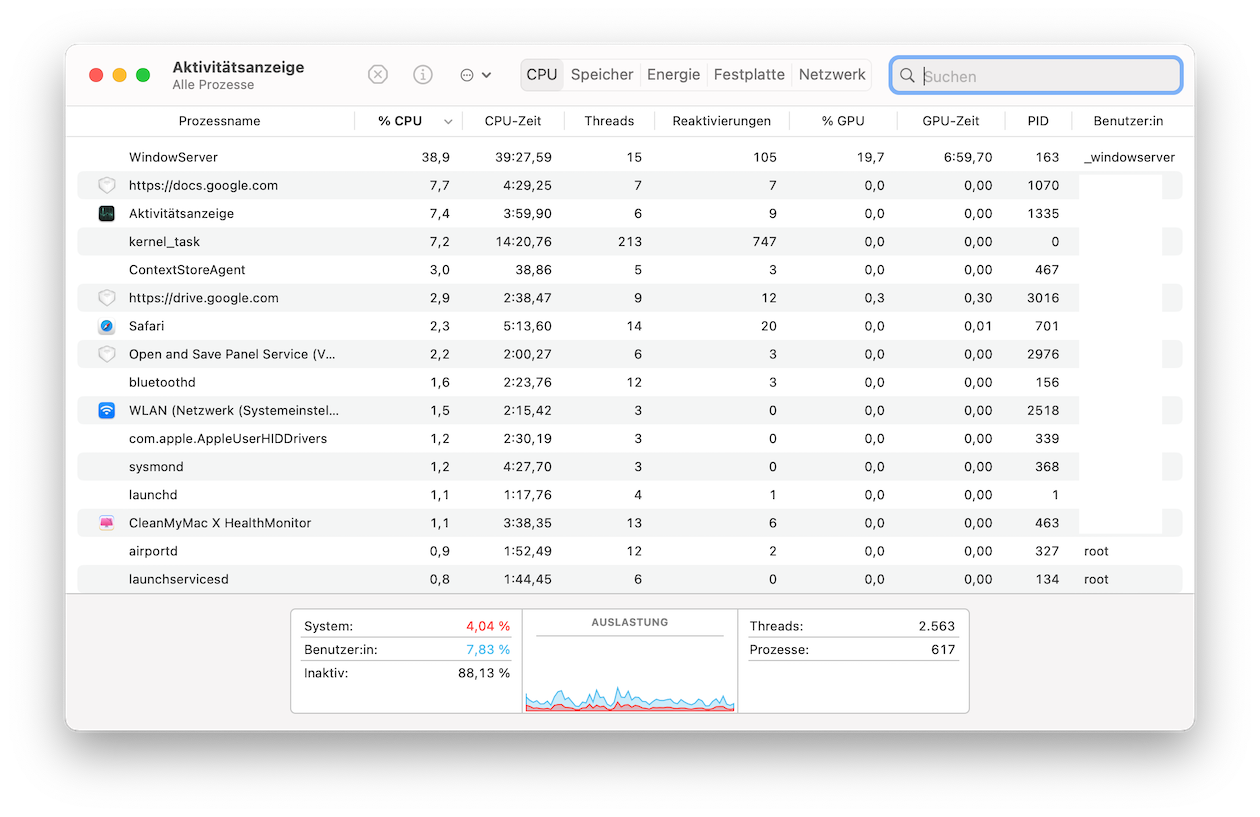Open the Energie tab
The image size is (1260, 817).
pos(674,75)
